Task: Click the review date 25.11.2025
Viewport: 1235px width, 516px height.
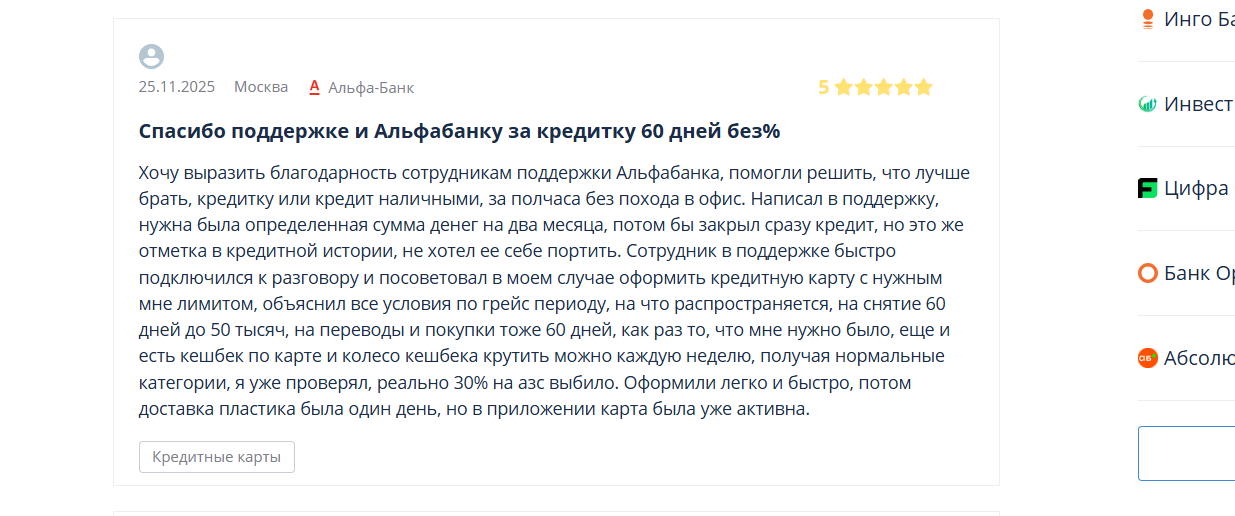Action: [177, 87]
